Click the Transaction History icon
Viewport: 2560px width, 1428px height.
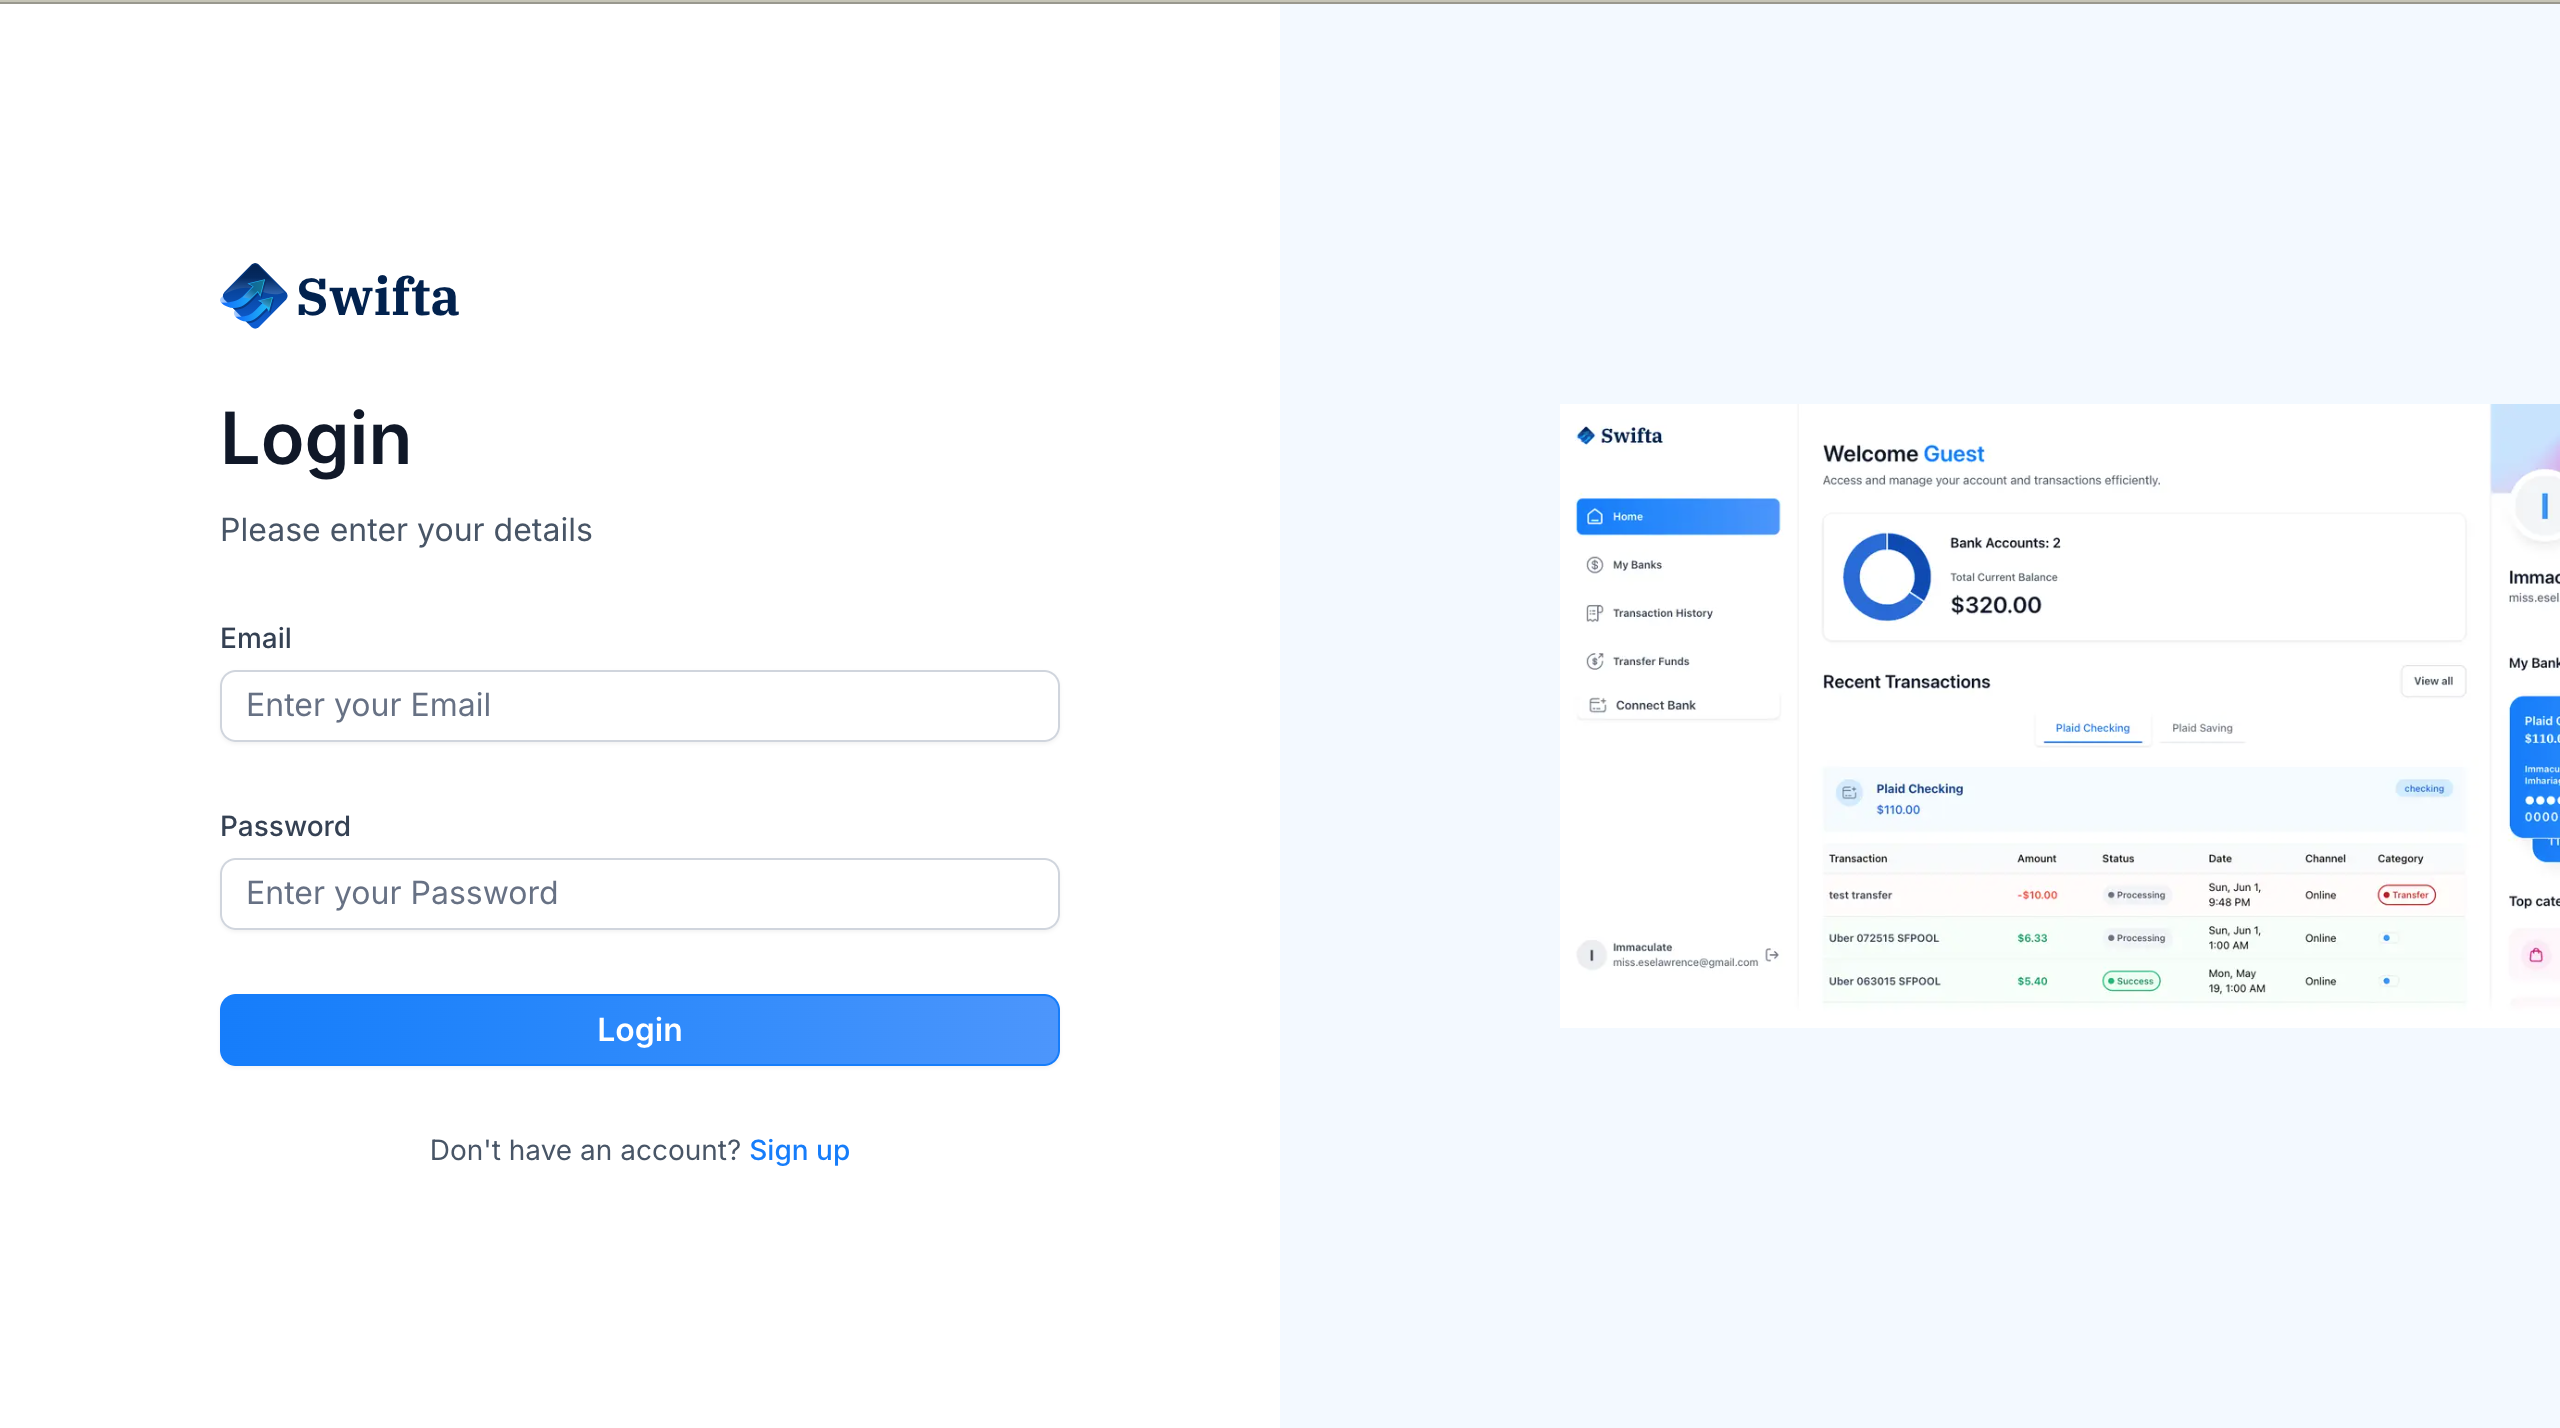[x=1595, y=613]
